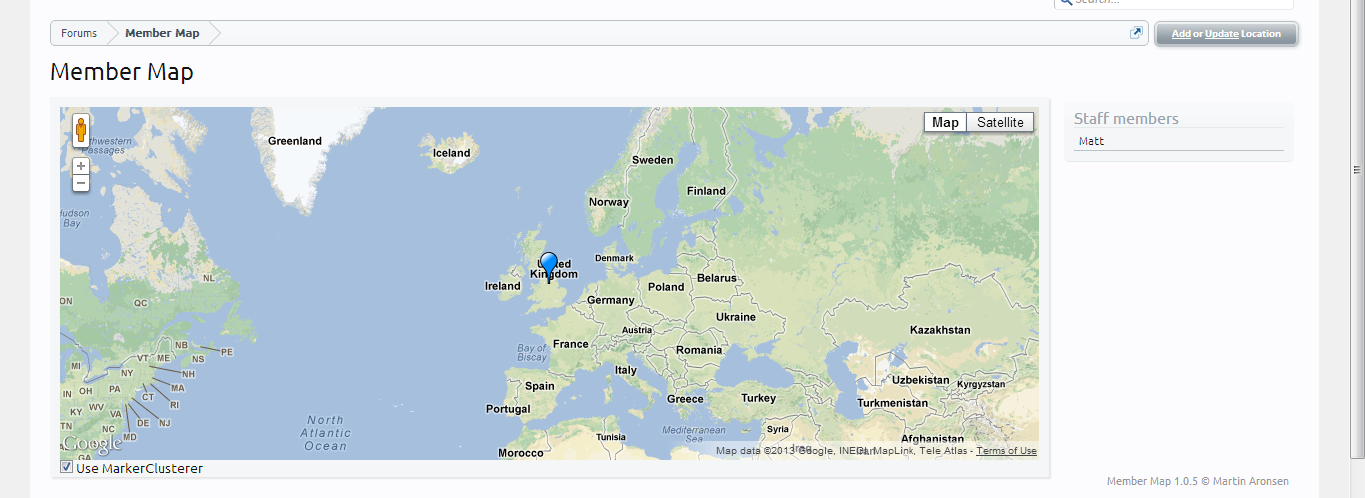Screen dimensions: 1365x498
Task: Select the Map view type button
Action: click(945, 122)
